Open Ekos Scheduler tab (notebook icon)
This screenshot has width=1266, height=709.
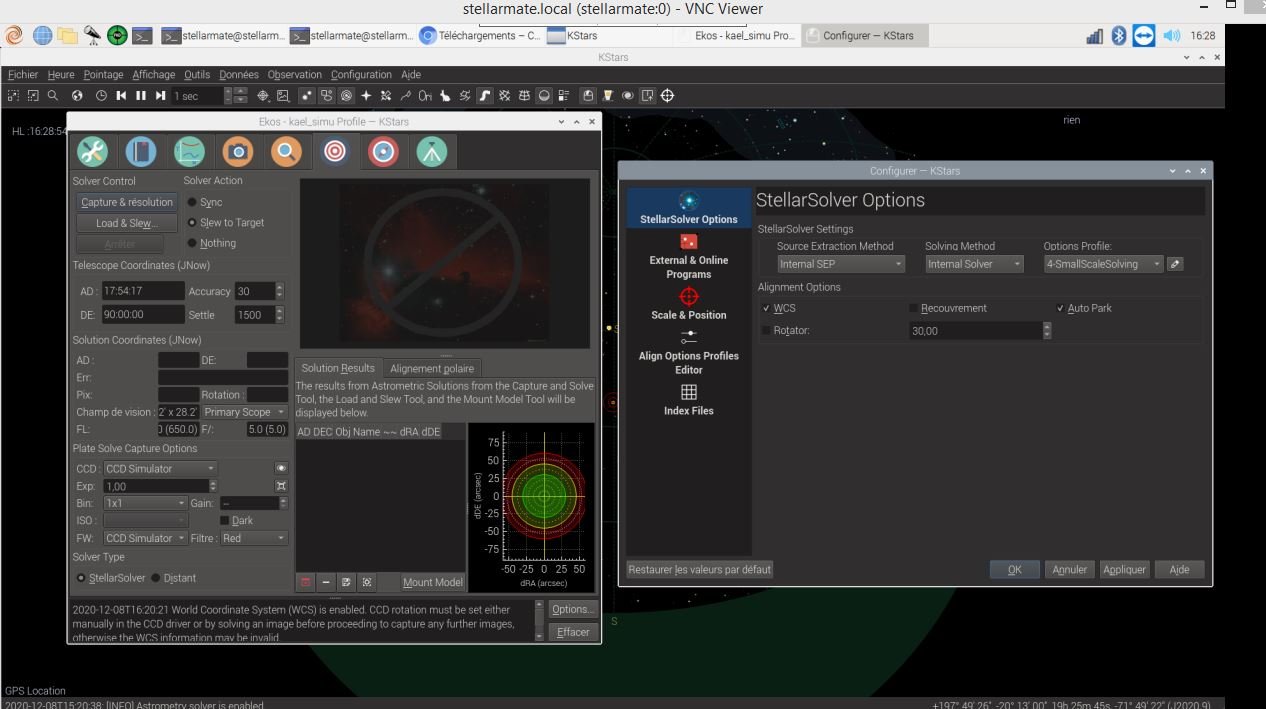tap(141, 152)
